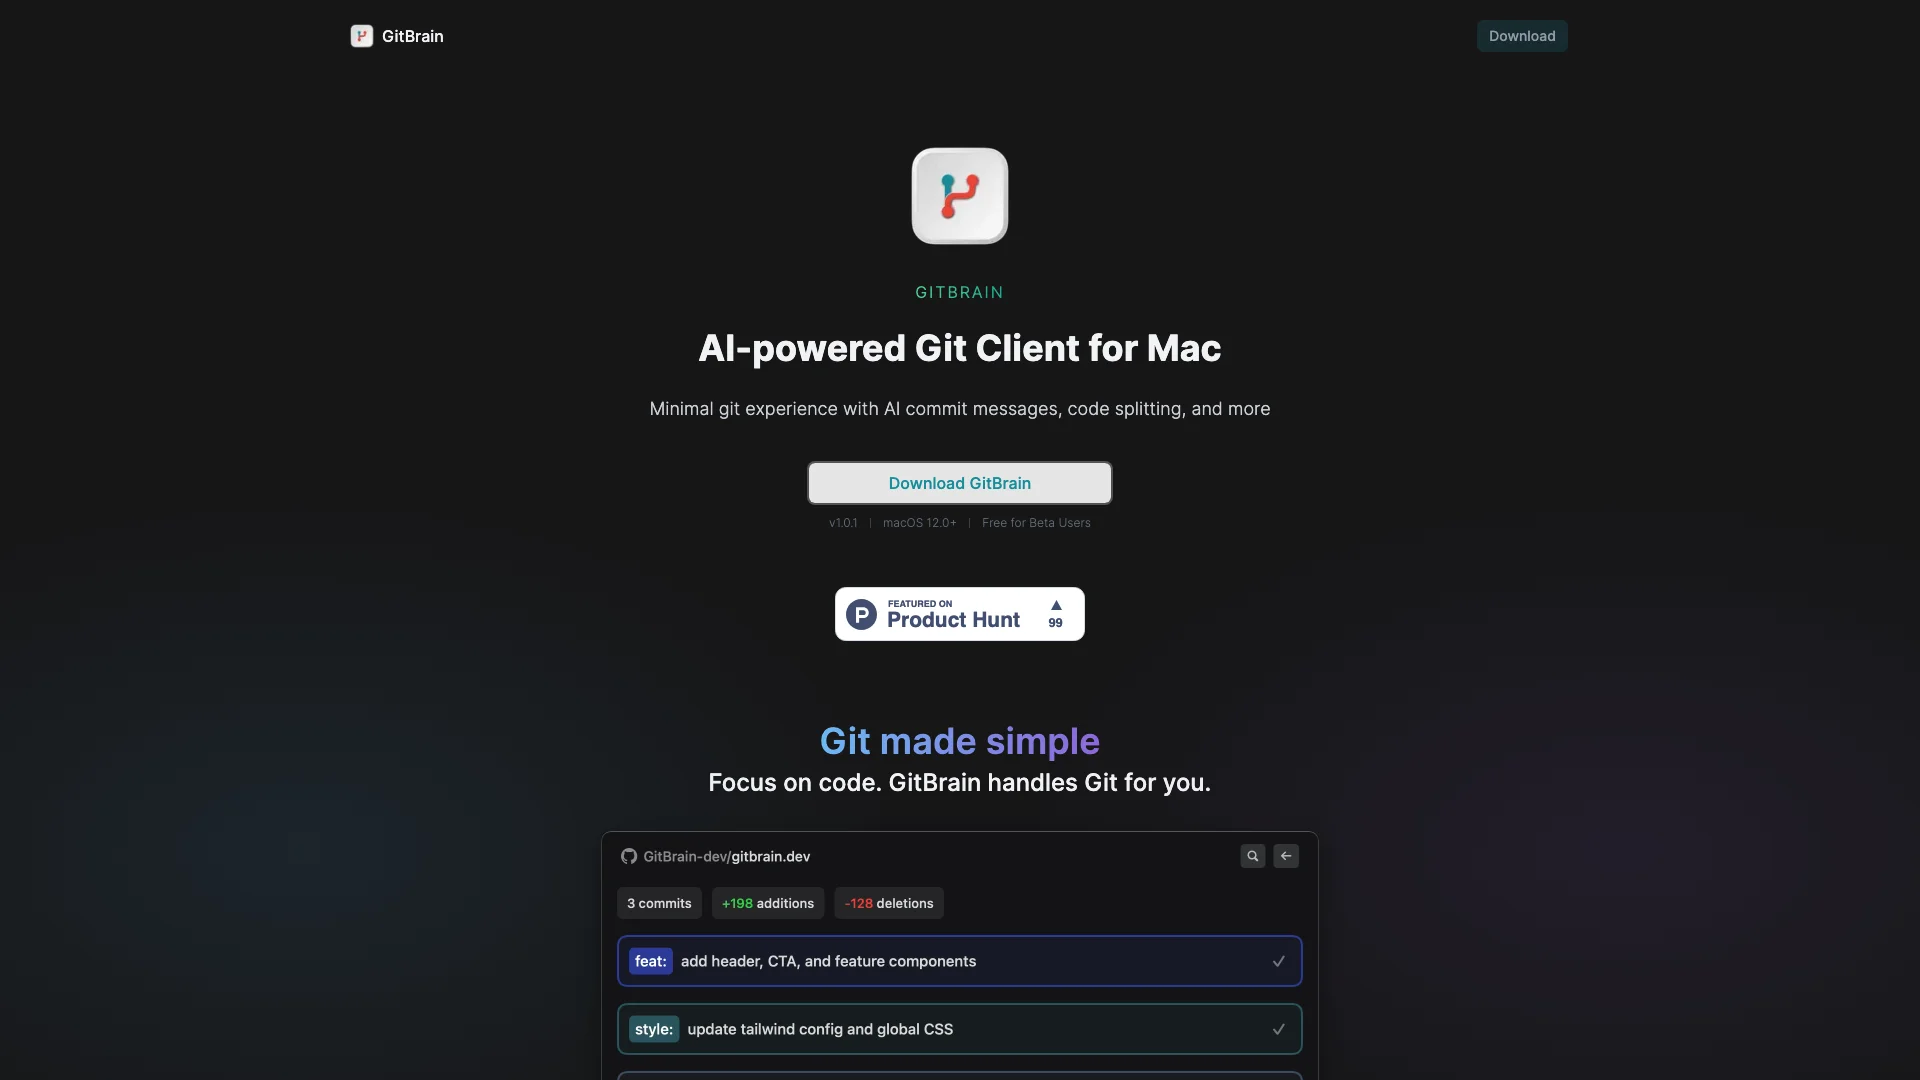This screenshot has width=1920, height=1080.
Task: Click the back arrow icon in commit view
Action: pyautogui.click(x=1286, y=856)
